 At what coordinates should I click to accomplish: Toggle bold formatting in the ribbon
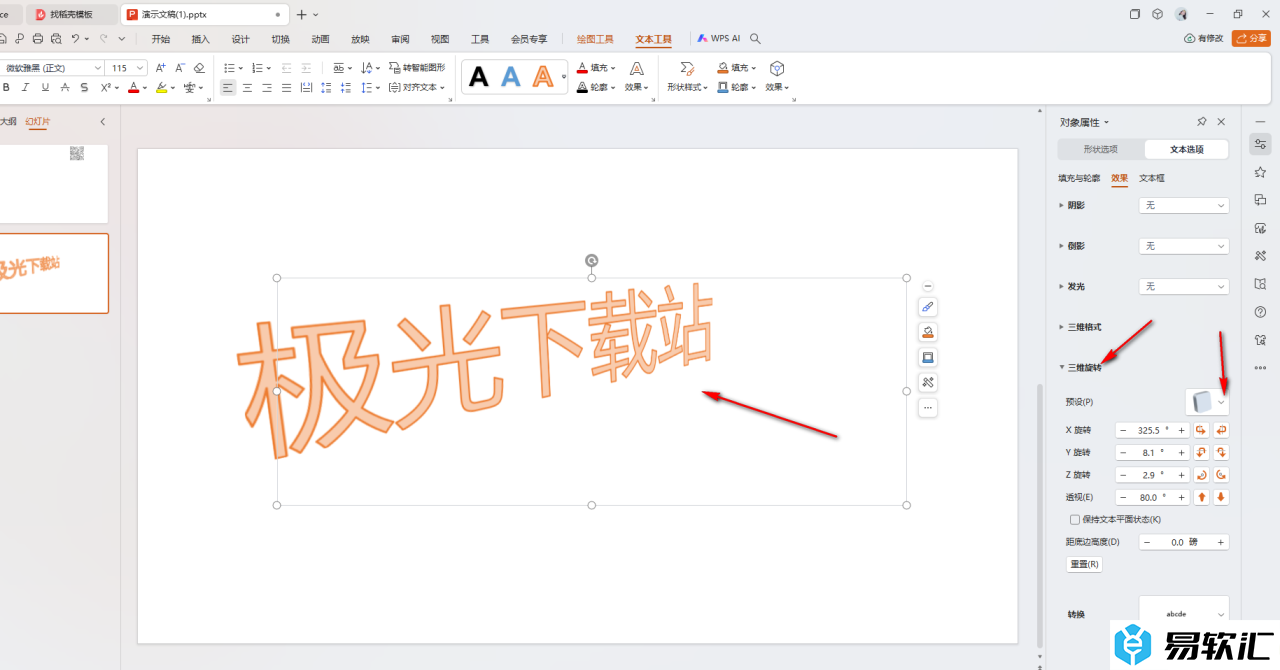[4, 88]
